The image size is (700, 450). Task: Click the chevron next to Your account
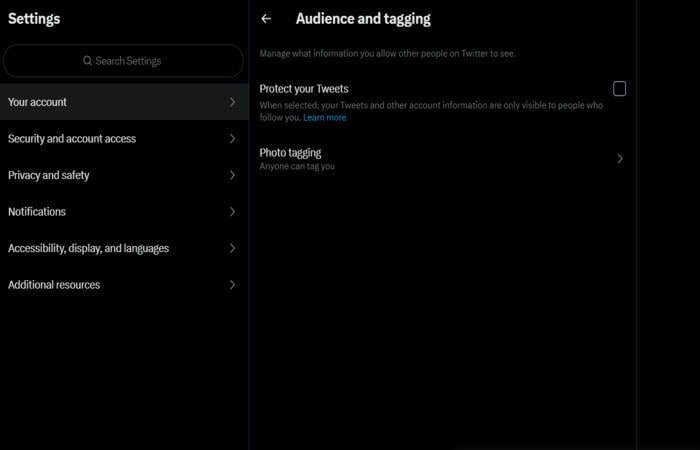pyautogui.click(x=232, y=102)
